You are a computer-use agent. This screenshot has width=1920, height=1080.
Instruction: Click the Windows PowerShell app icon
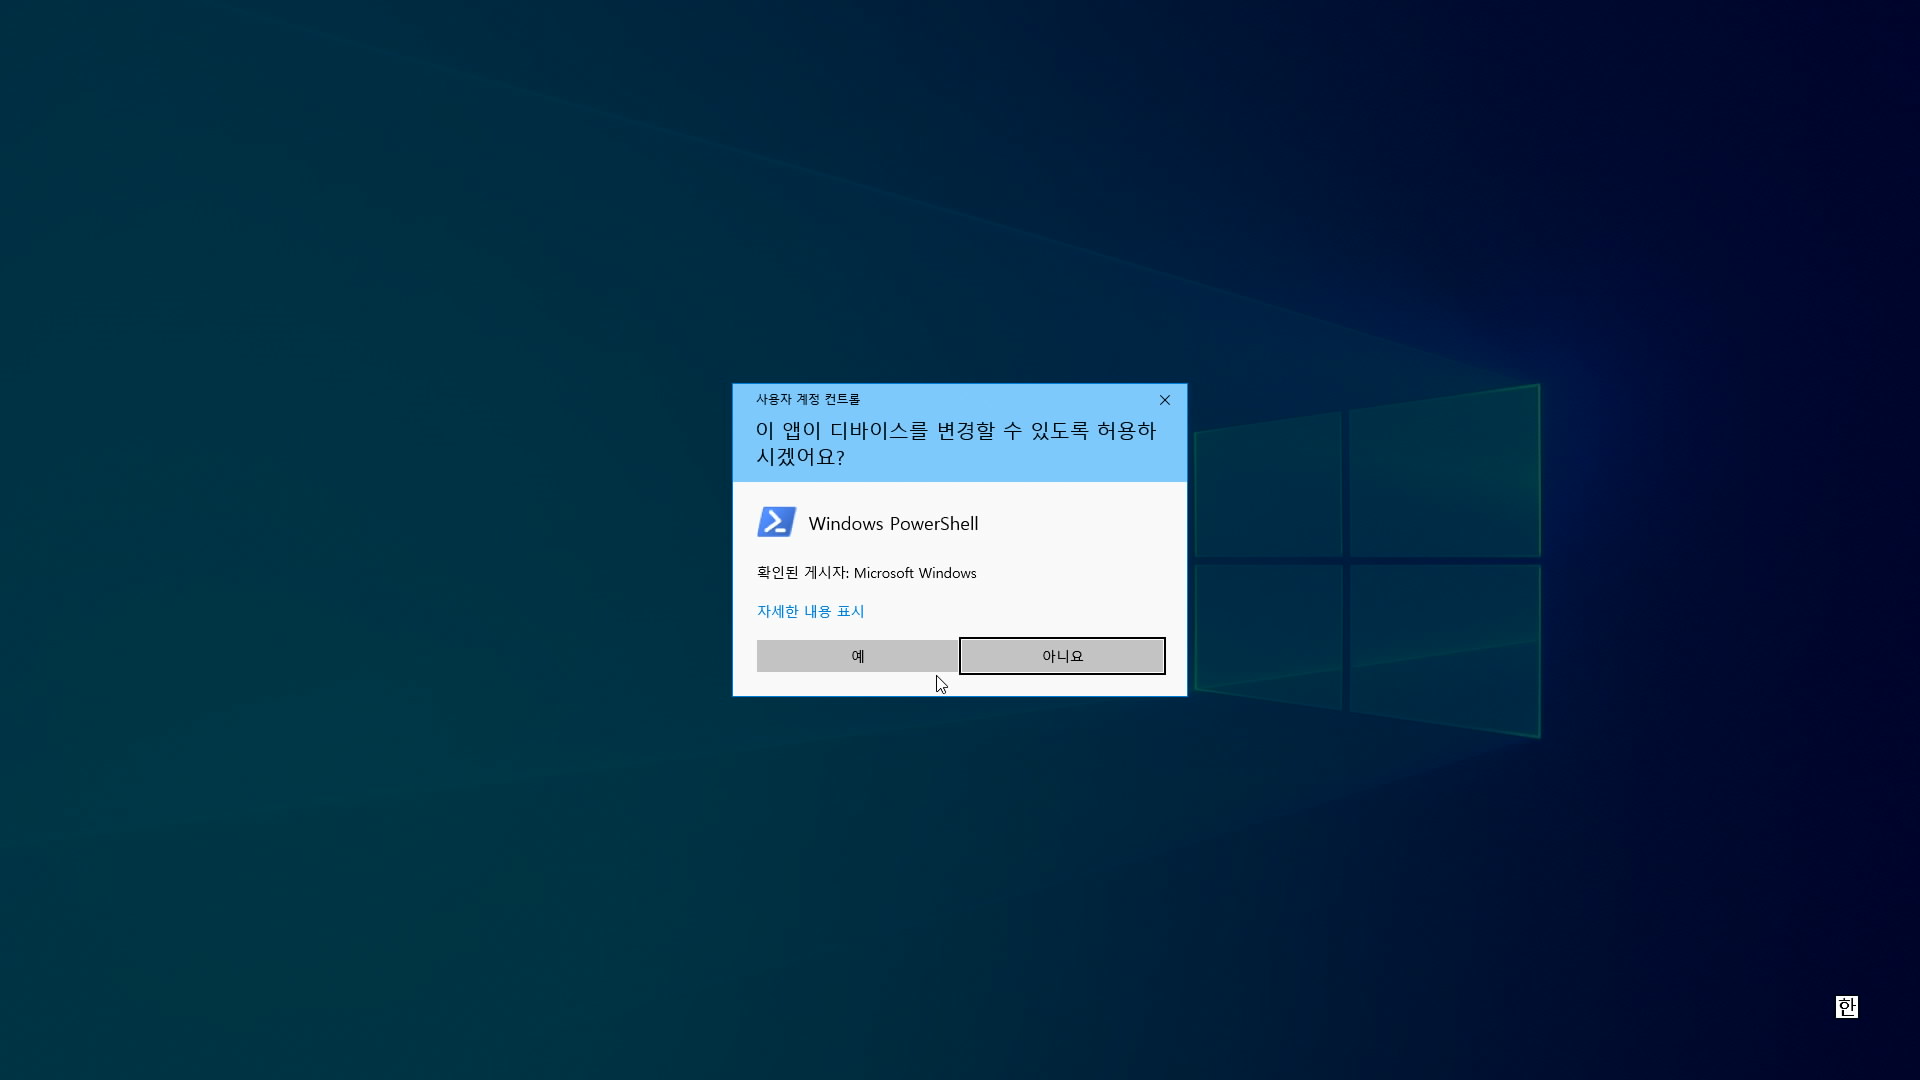coord(776,522)
